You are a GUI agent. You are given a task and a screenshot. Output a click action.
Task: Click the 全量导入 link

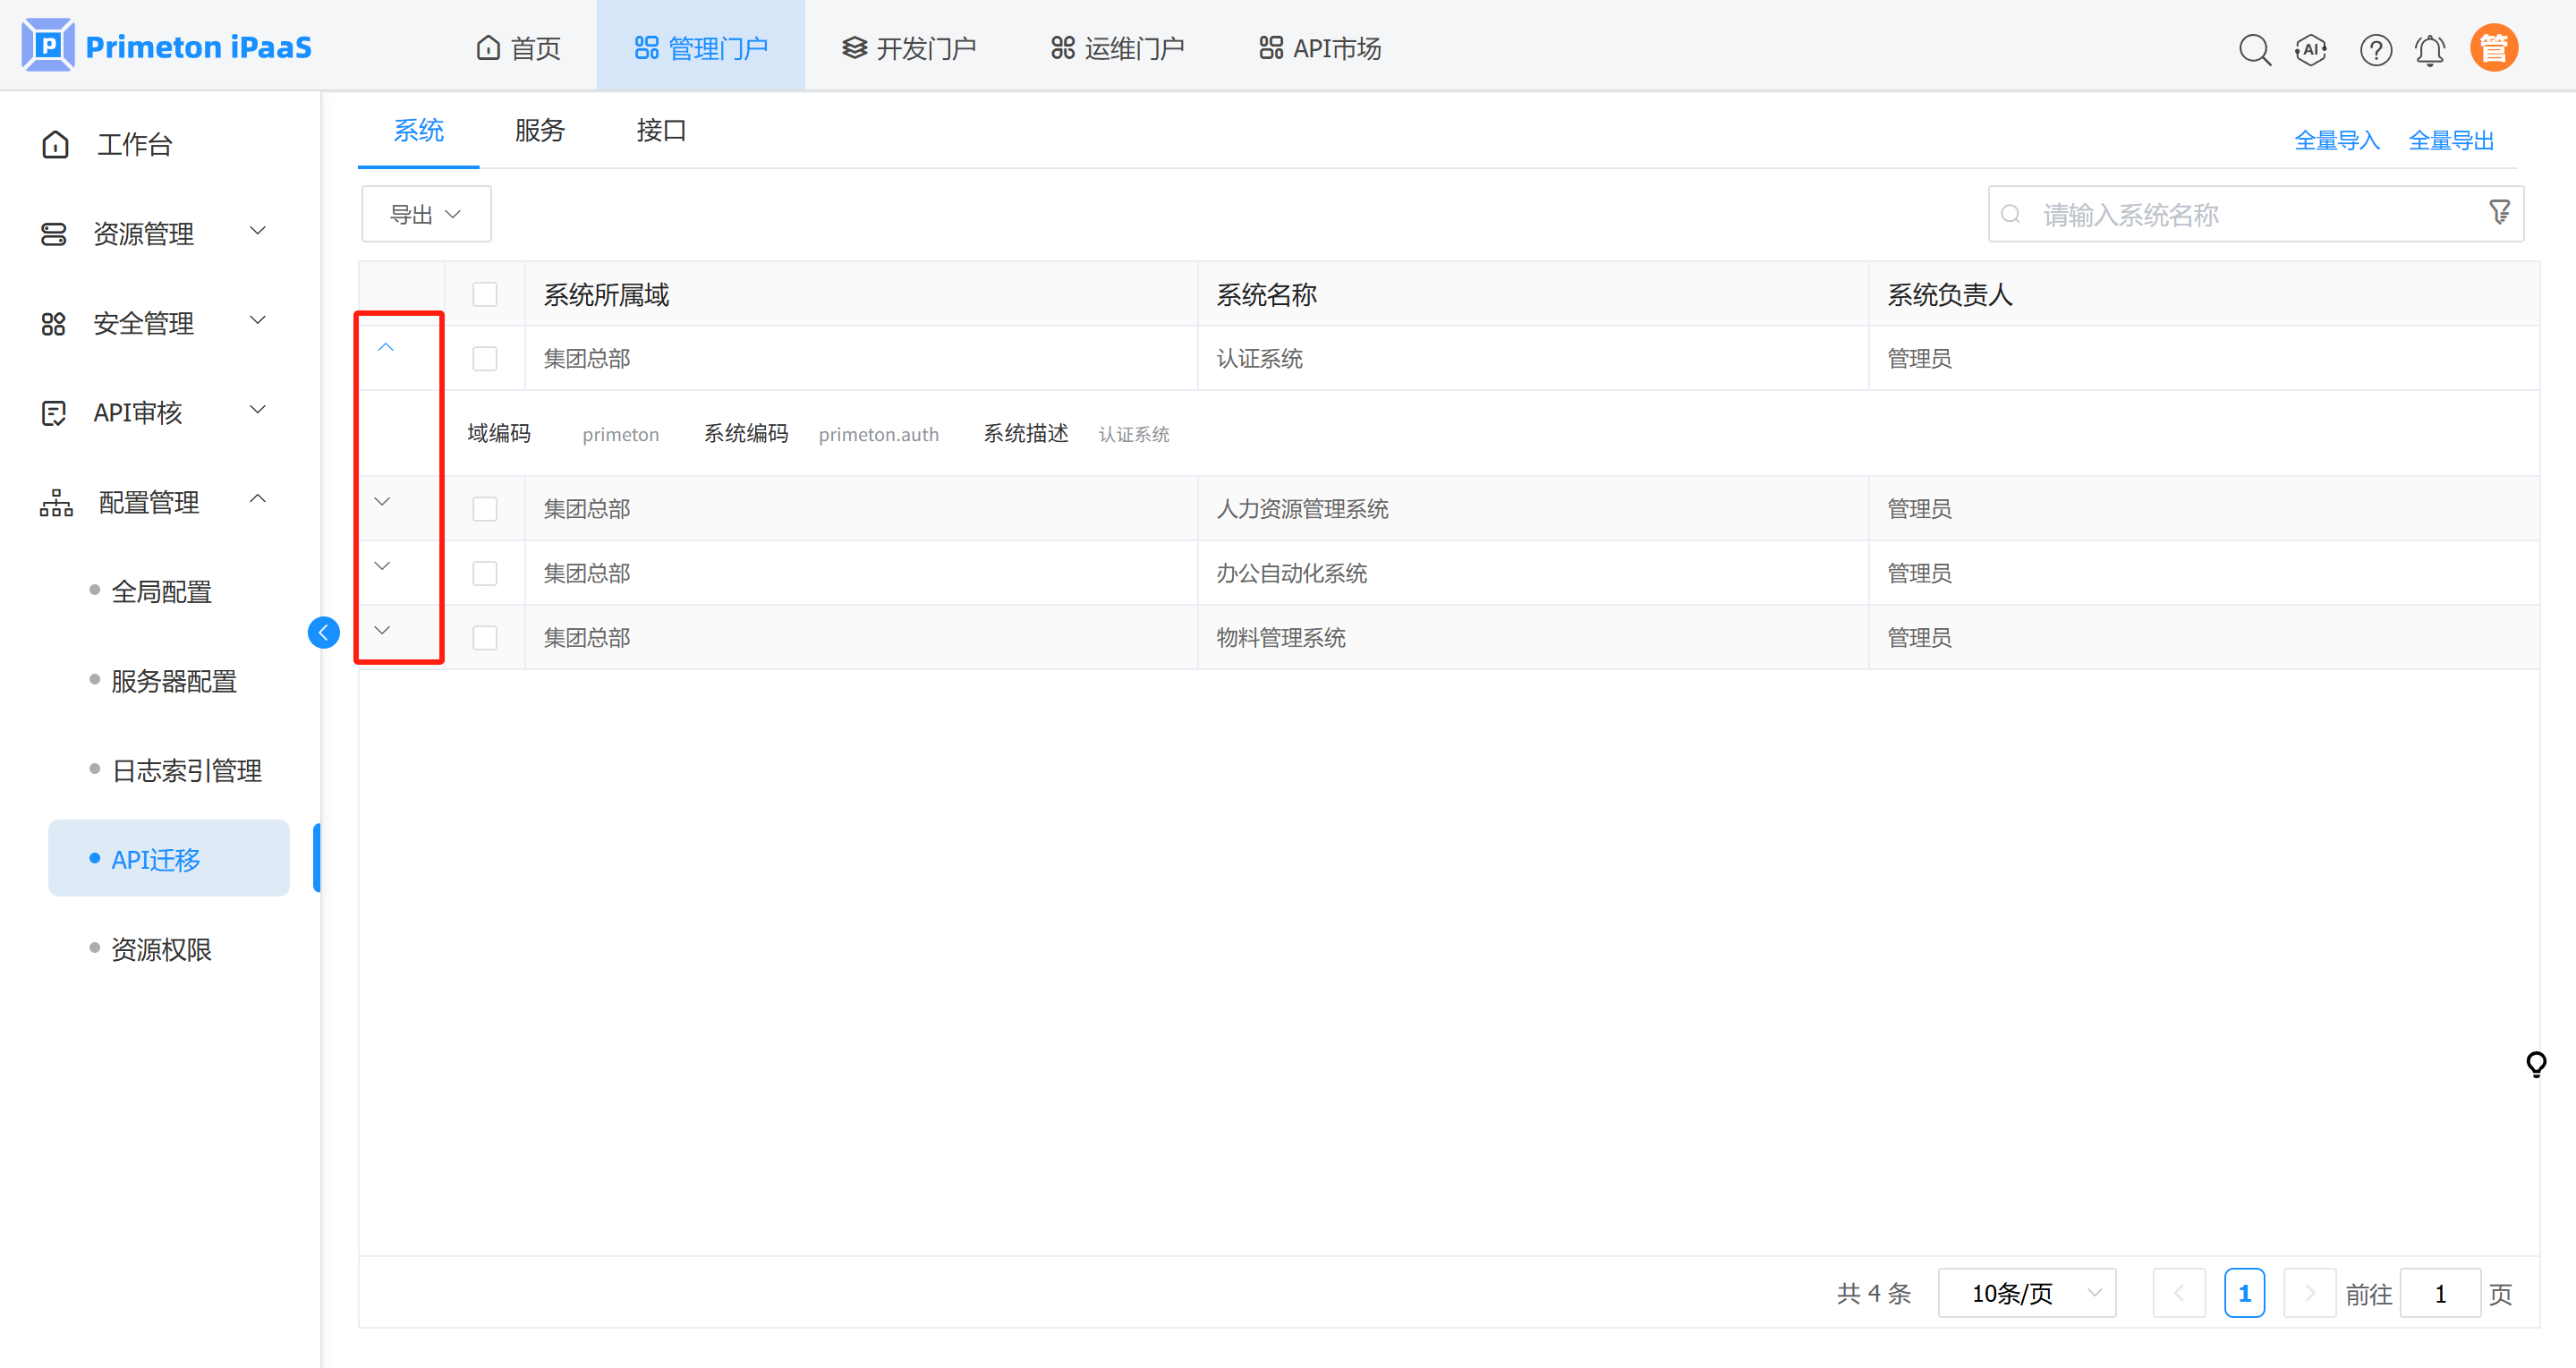tap(2336, 140)
